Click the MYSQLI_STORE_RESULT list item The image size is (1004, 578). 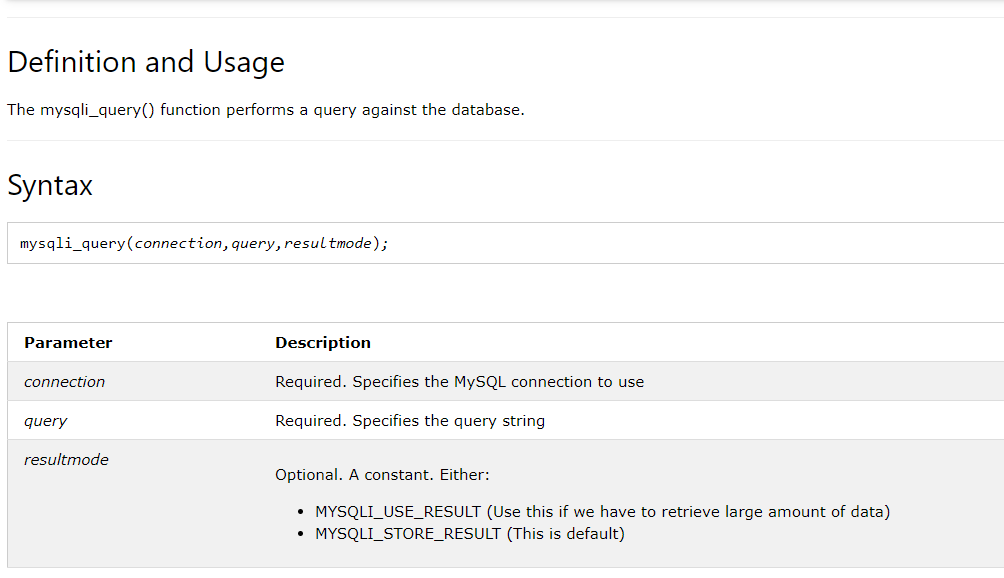click(469, 534)
